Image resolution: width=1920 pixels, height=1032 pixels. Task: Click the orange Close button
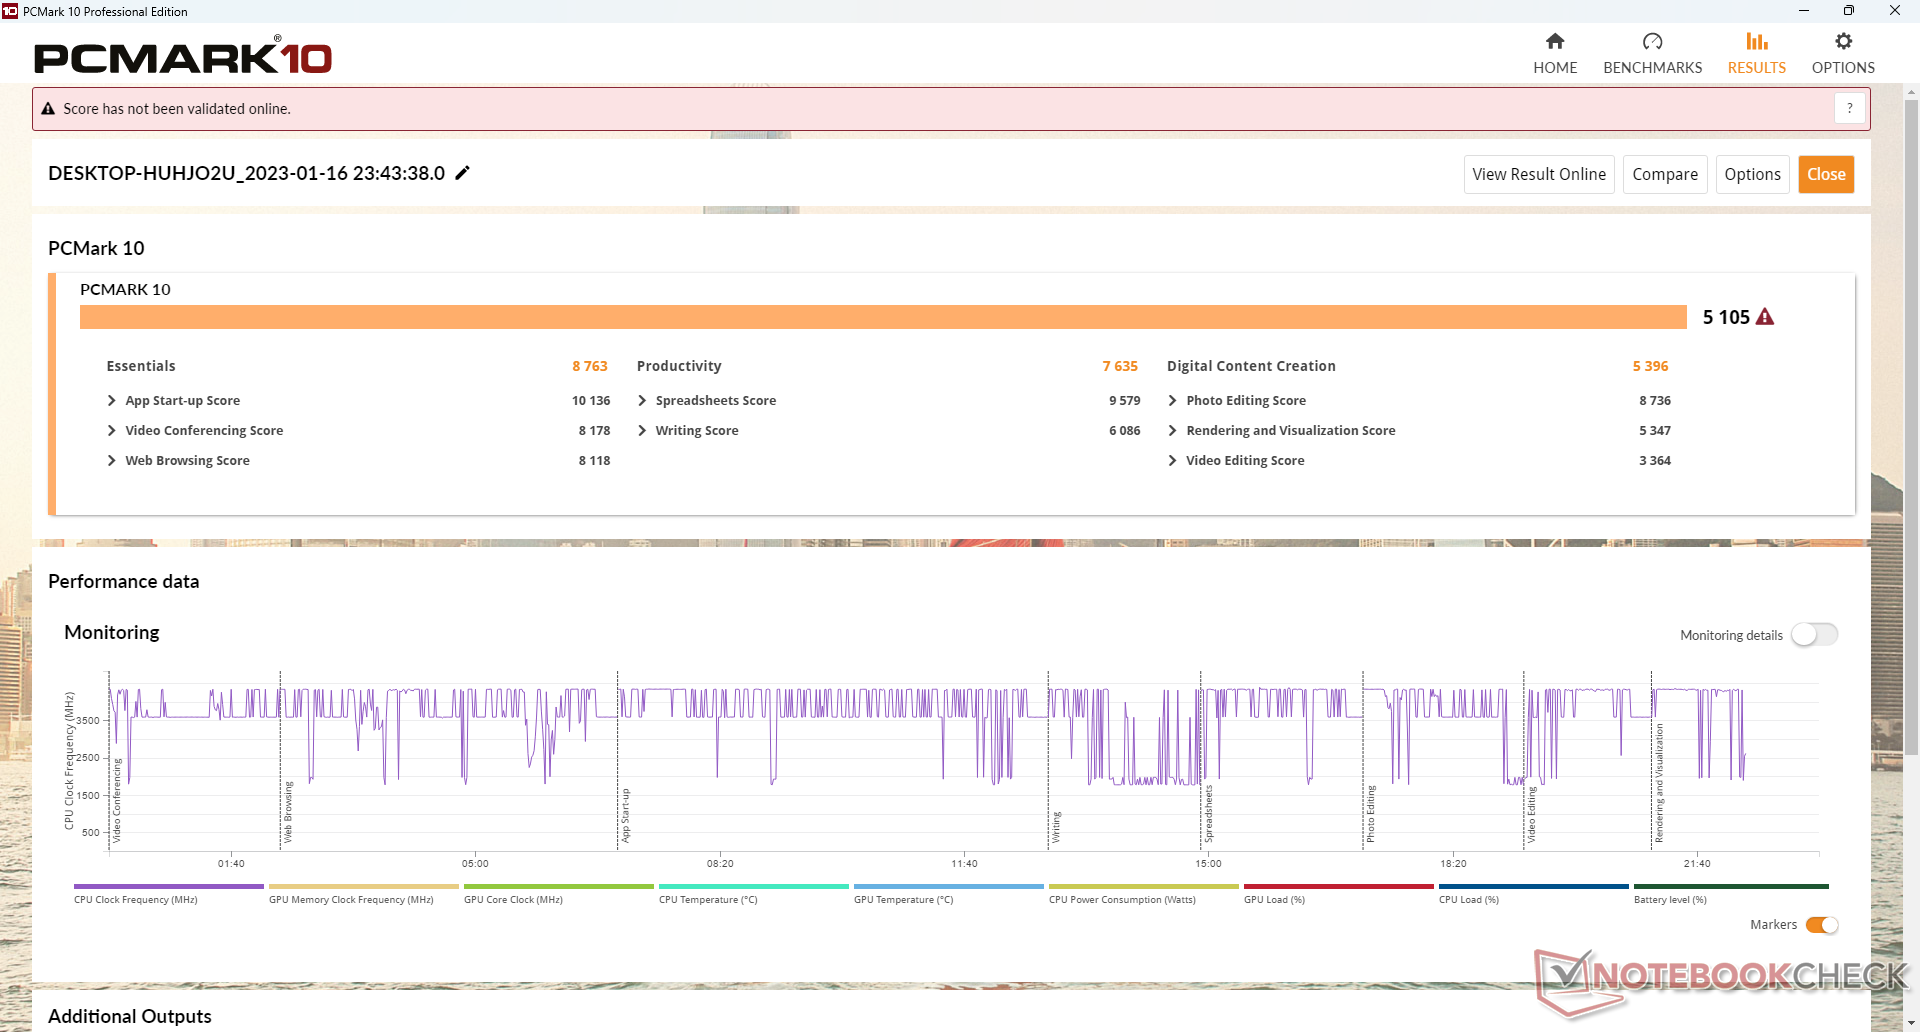[1826, 174]
